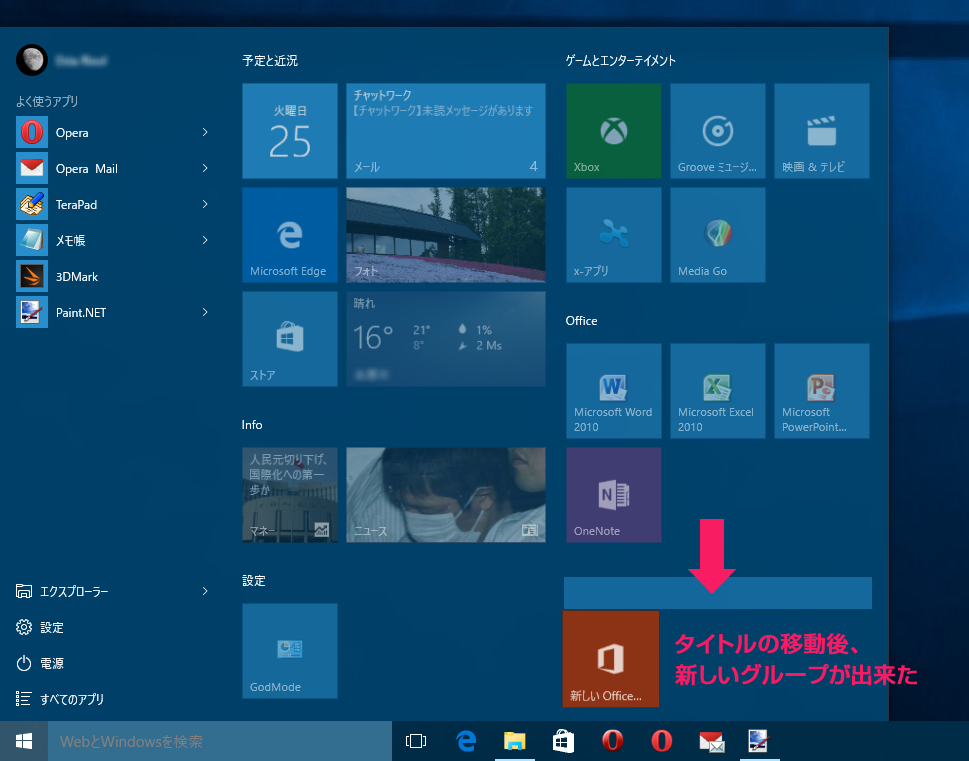Expand the メモ帳 jump list arrow
This screenshot has height=761, width=969.
[205, 240]
